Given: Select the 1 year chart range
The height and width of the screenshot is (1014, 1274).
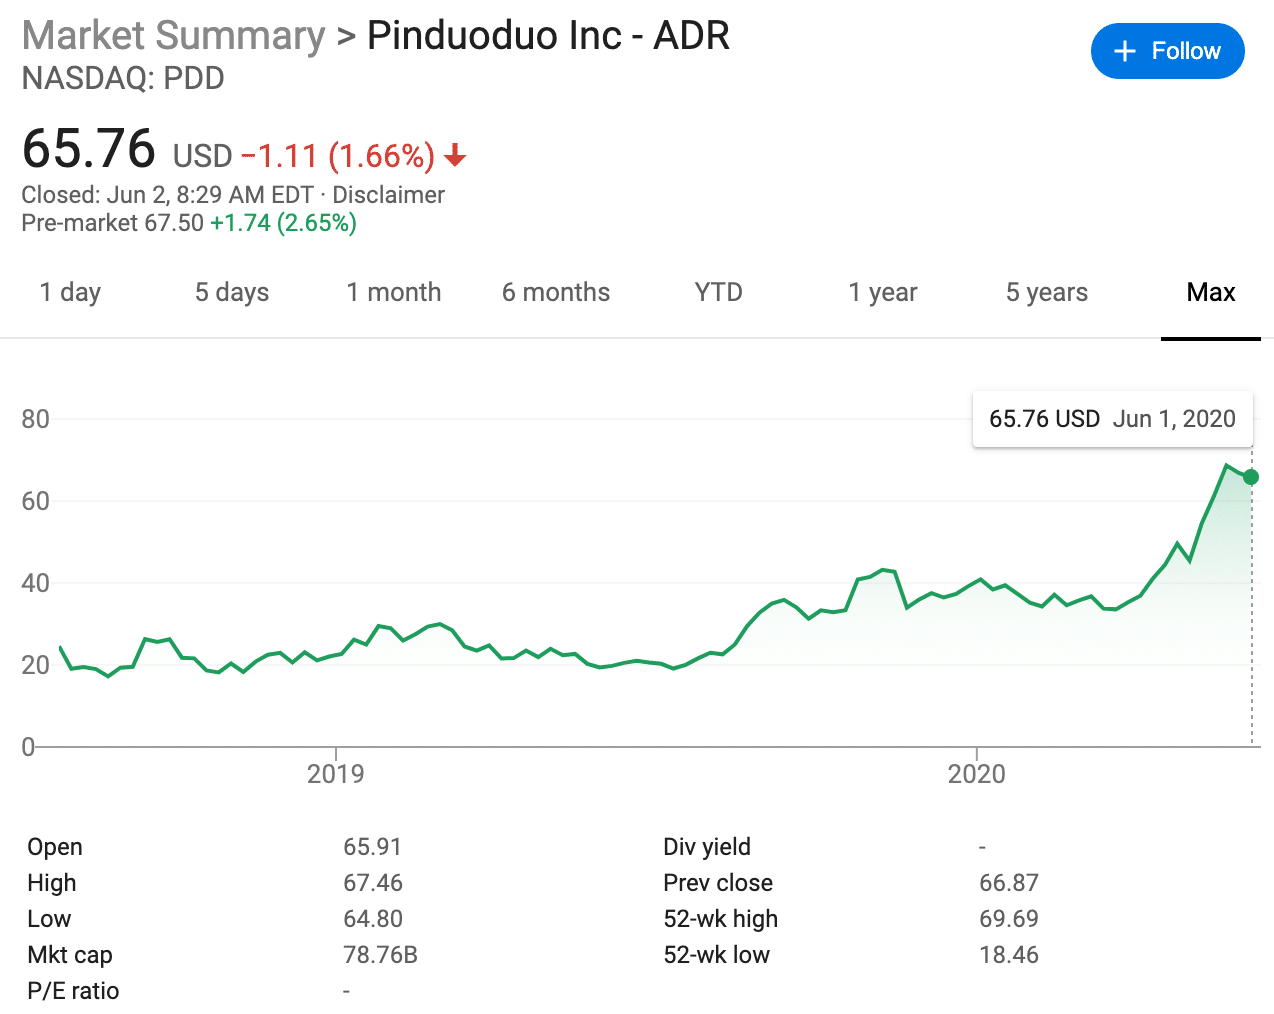Looking at the screenshot, I should point(882,292).
